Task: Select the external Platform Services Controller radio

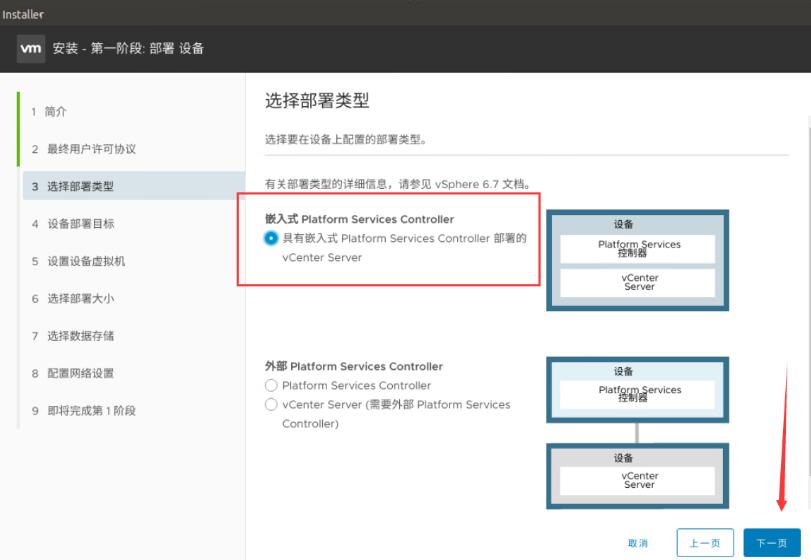Action: point(271,385)
